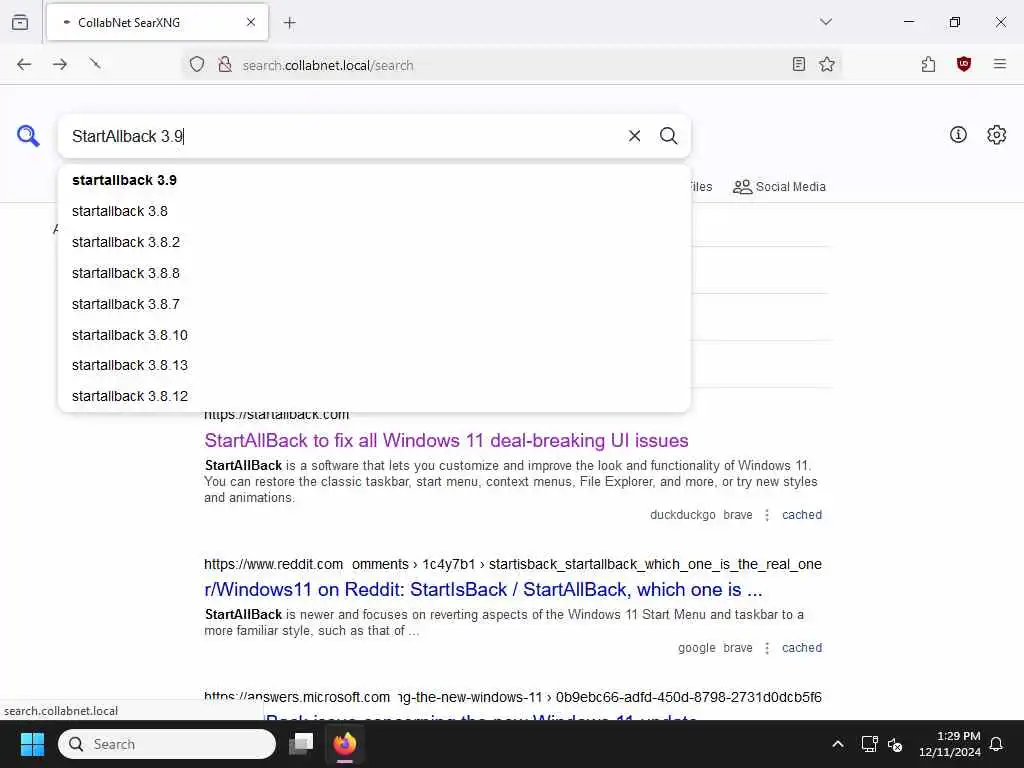This screenshot has width=1024, height=768.
Task: Choose suggestion startallback 3.8.2
Action: click(x=374, y=242)
